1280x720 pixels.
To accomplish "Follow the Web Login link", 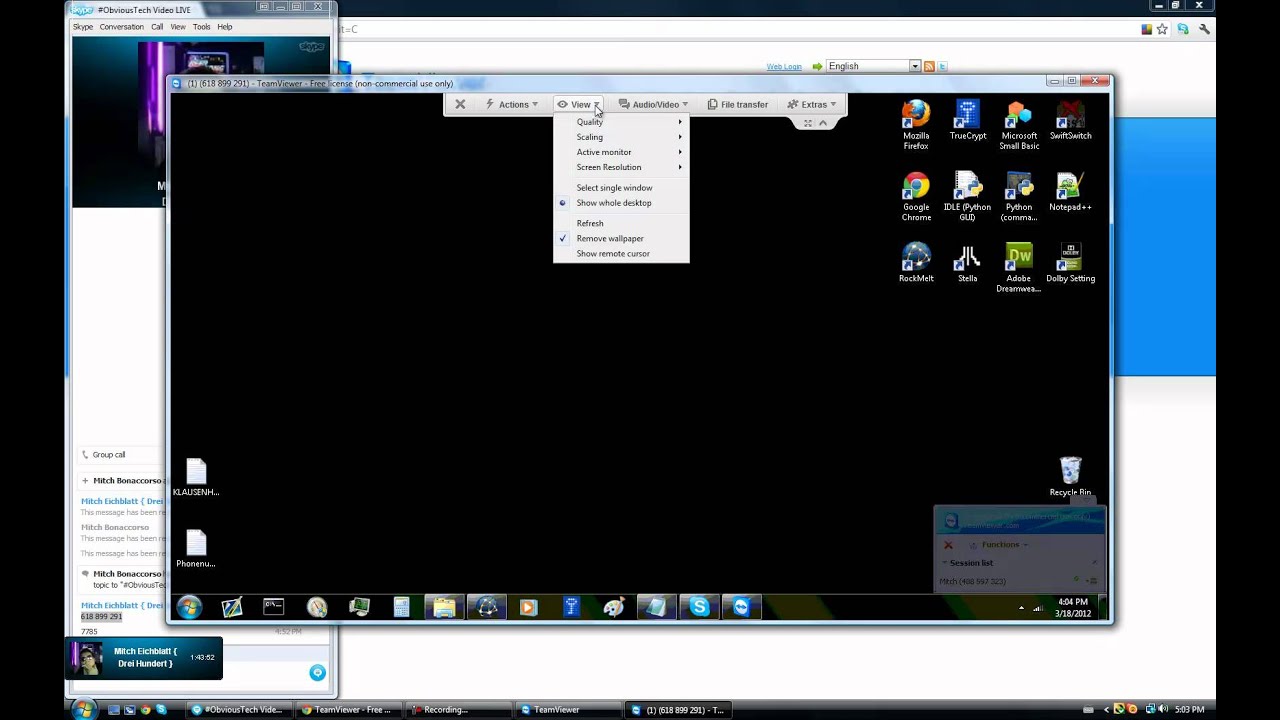I will pyautogui.click(x=784, y=67).
